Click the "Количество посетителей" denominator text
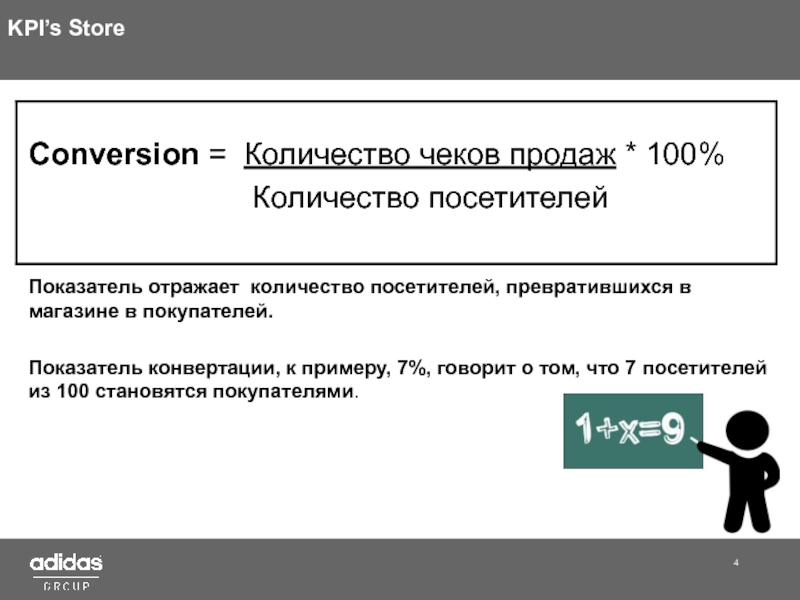800x600 pixels. [x=429, y=198]
